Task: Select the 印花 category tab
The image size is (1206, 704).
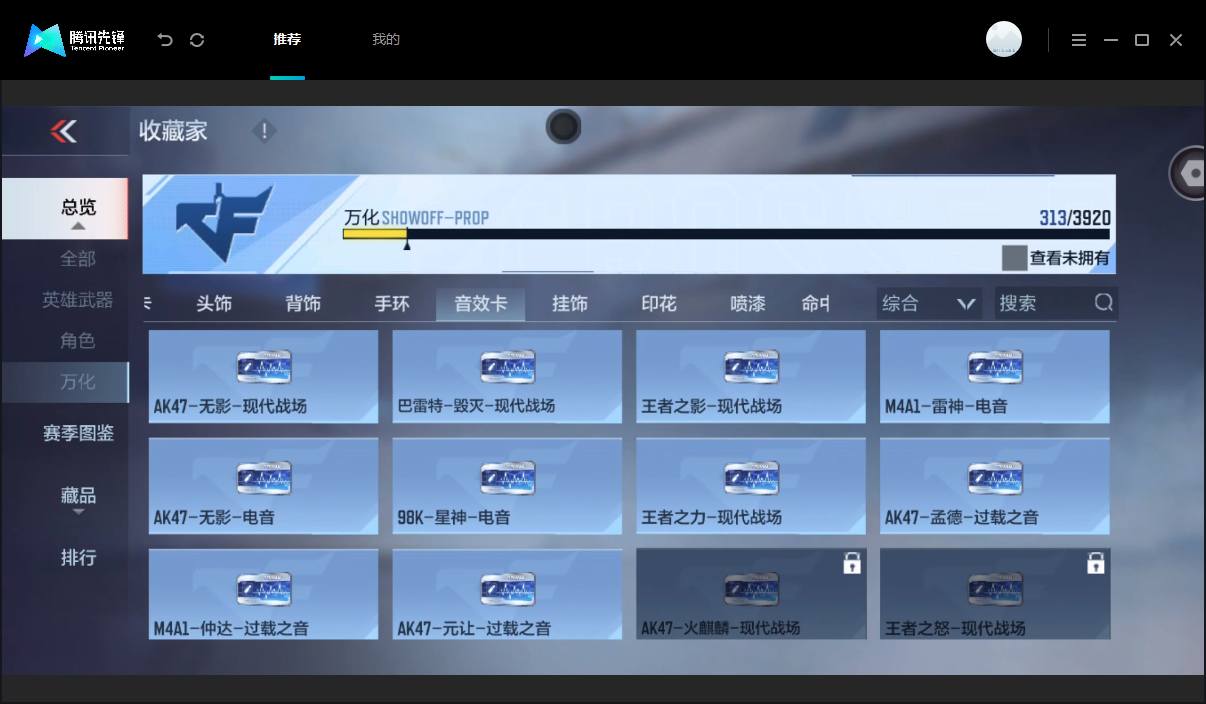Action: [659, 303]
